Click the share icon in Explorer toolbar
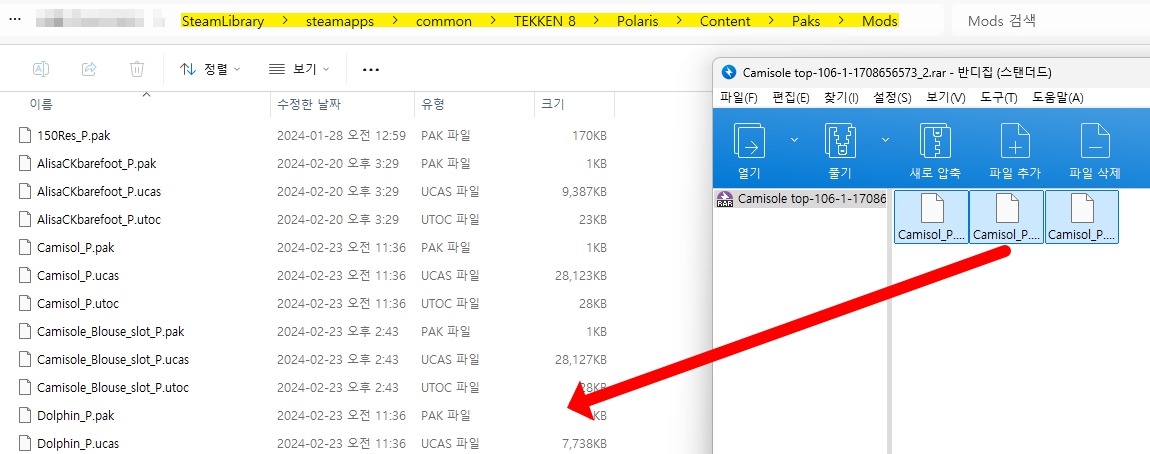Screen dimensions: 1150x454 click(x=89, y=69)
